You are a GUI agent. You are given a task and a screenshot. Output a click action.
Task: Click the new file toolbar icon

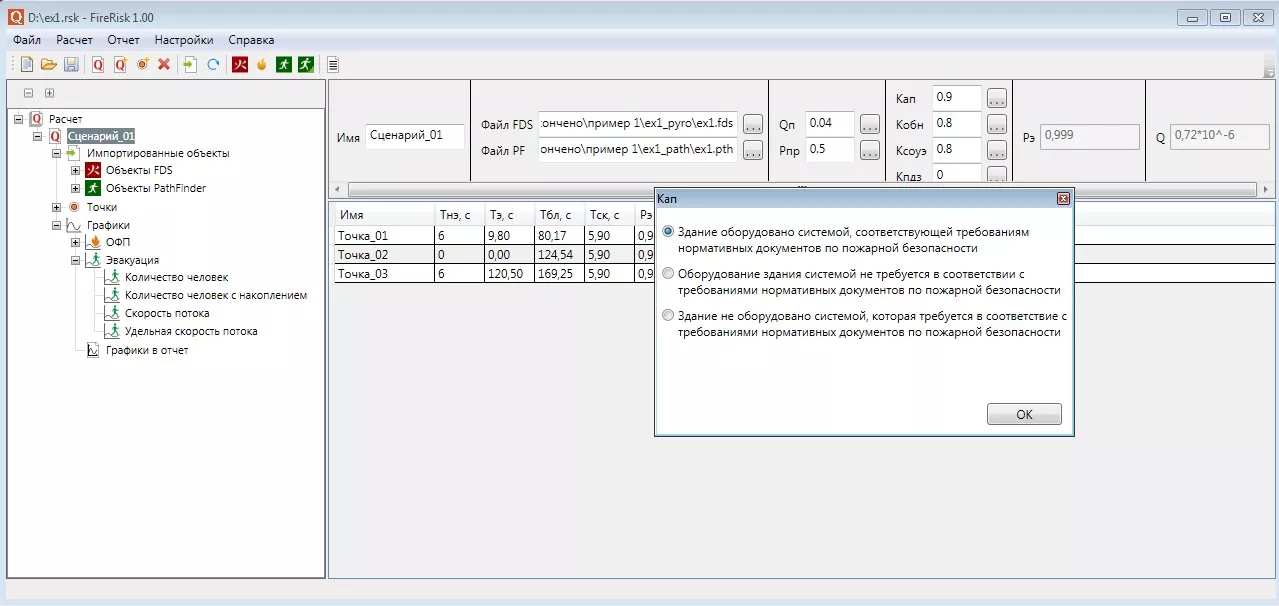(x=27, y=65)
